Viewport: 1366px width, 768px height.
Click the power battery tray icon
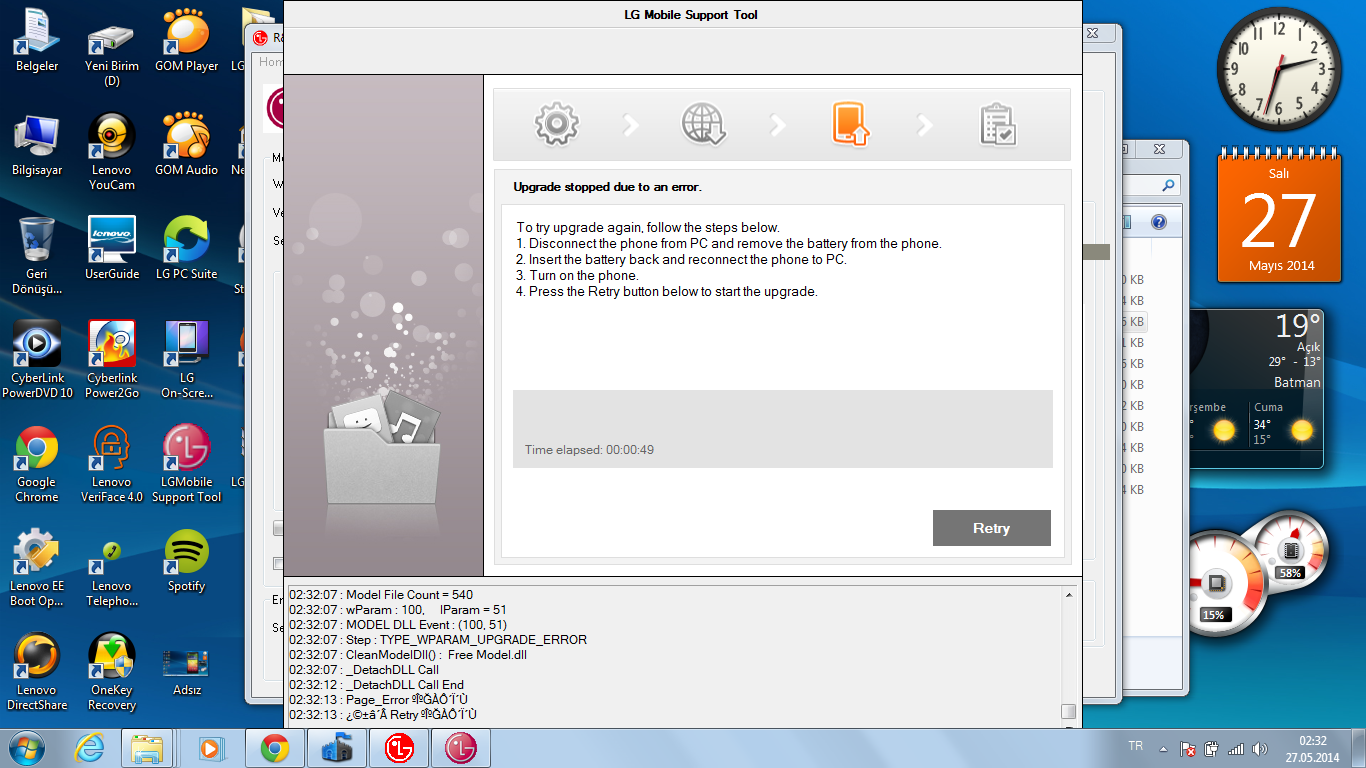pyautogui.click(x=1212, y=748)
